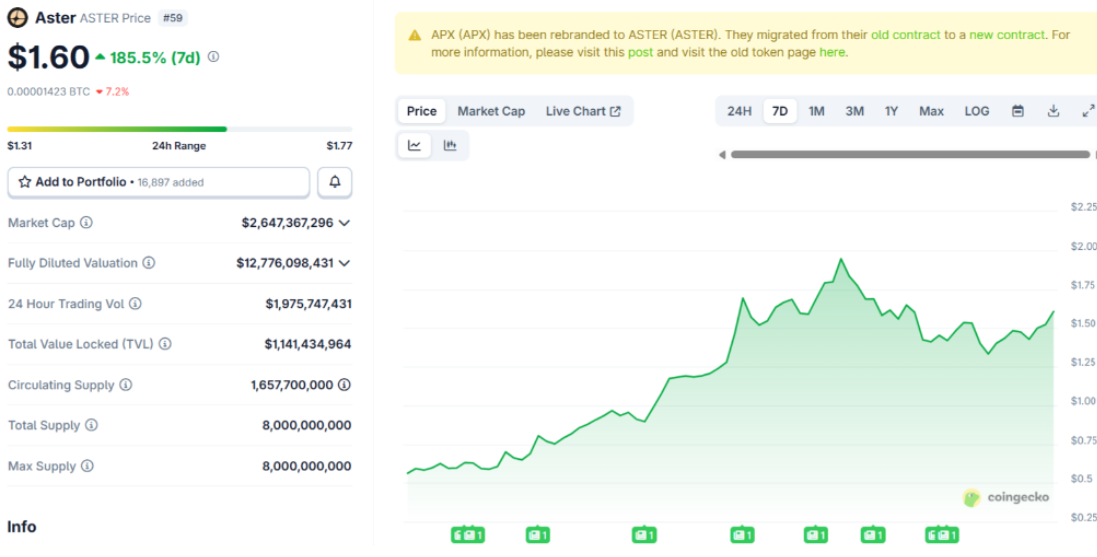This screenshot has height=557, width=1097.
Task: Switch to candlestick chart icon
Action: (x=450, y=146)
